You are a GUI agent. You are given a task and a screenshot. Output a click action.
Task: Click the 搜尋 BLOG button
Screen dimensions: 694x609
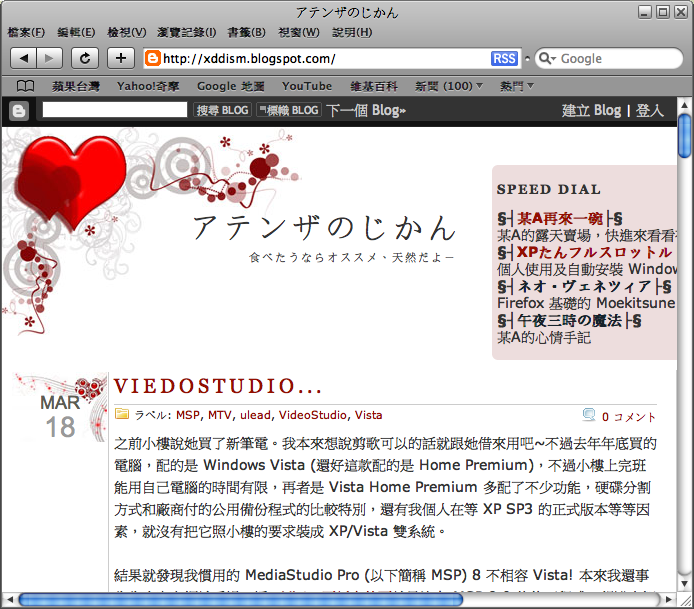pos(222,110)
